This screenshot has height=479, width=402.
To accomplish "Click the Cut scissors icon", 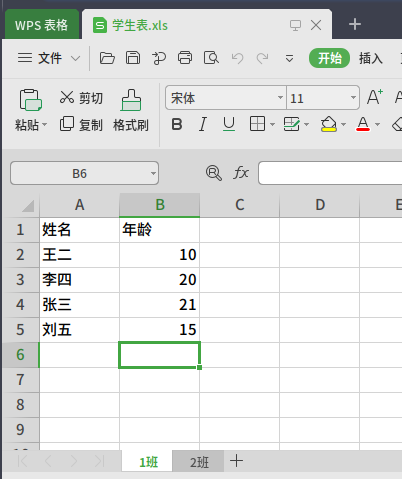I will click(67, 97).
